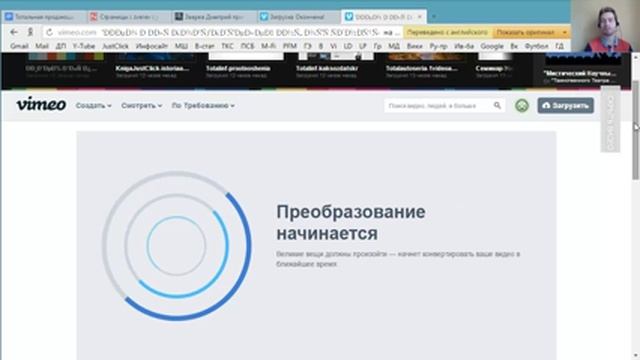Switch to the second browser tab
This screenshot has width=640, height=360.
(129, 17)
